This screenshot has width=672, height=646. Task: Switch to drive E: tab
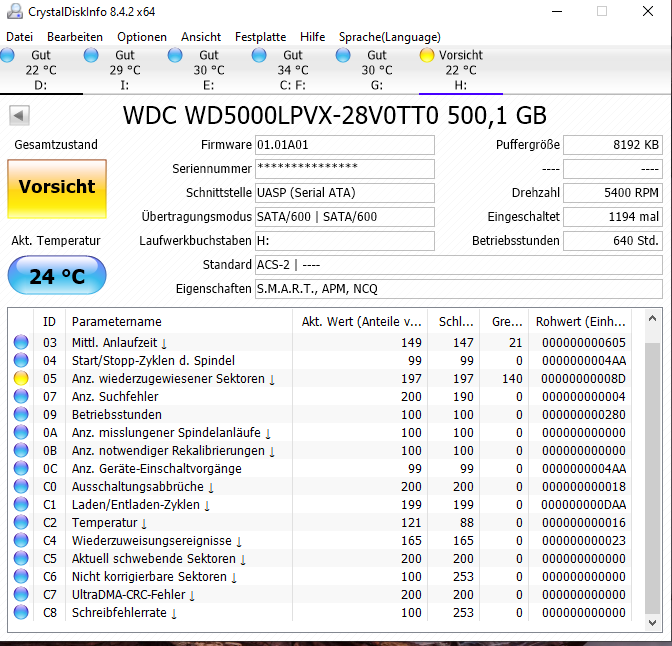pos(209,70)
